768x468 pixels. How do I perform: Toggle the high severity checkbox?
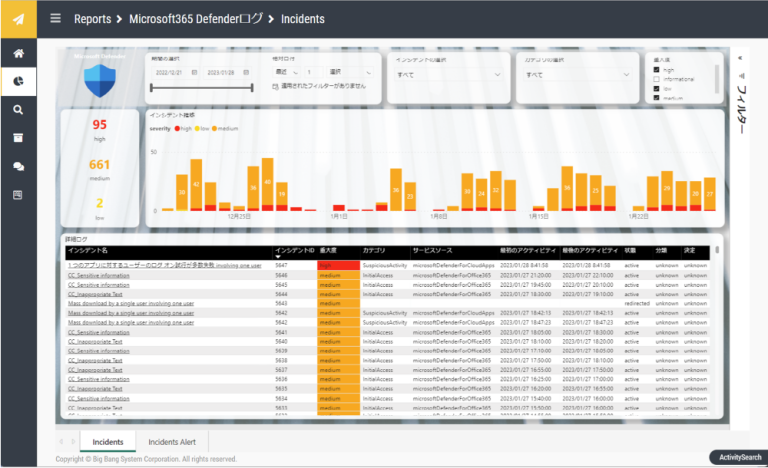pos(655,69)
